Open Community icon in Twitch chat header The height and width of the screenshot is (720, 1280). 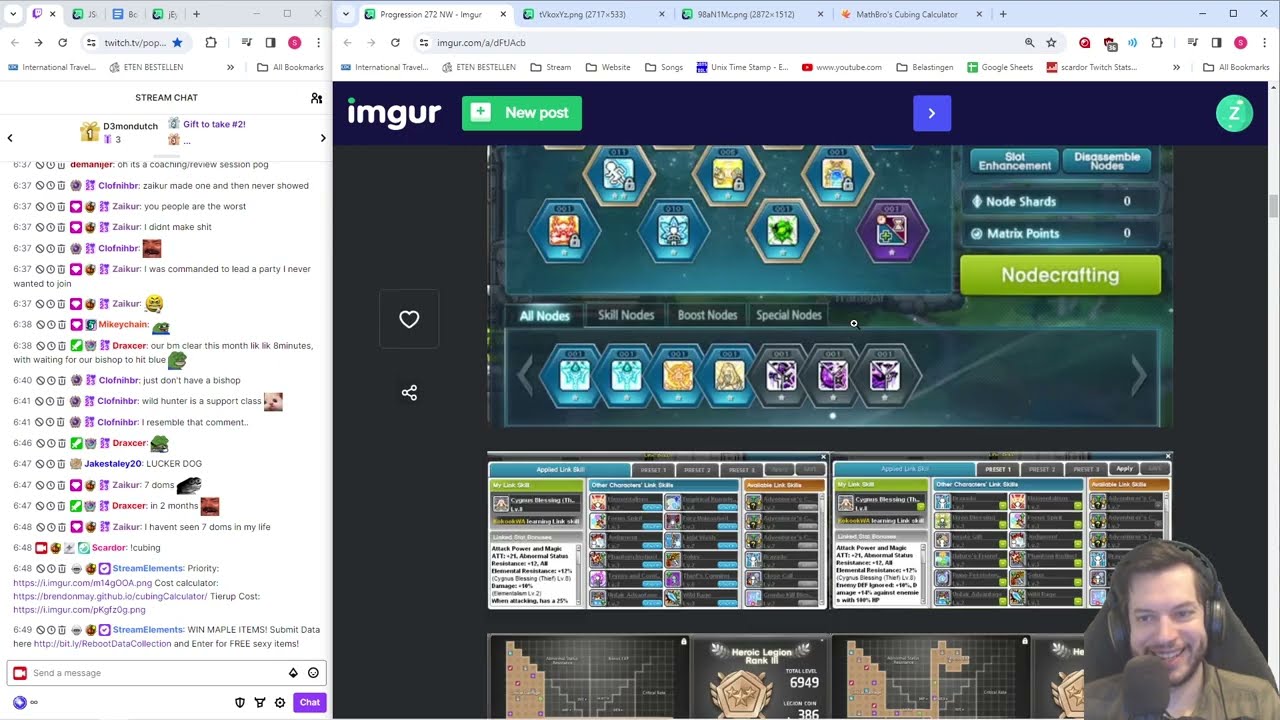(316, 98)
